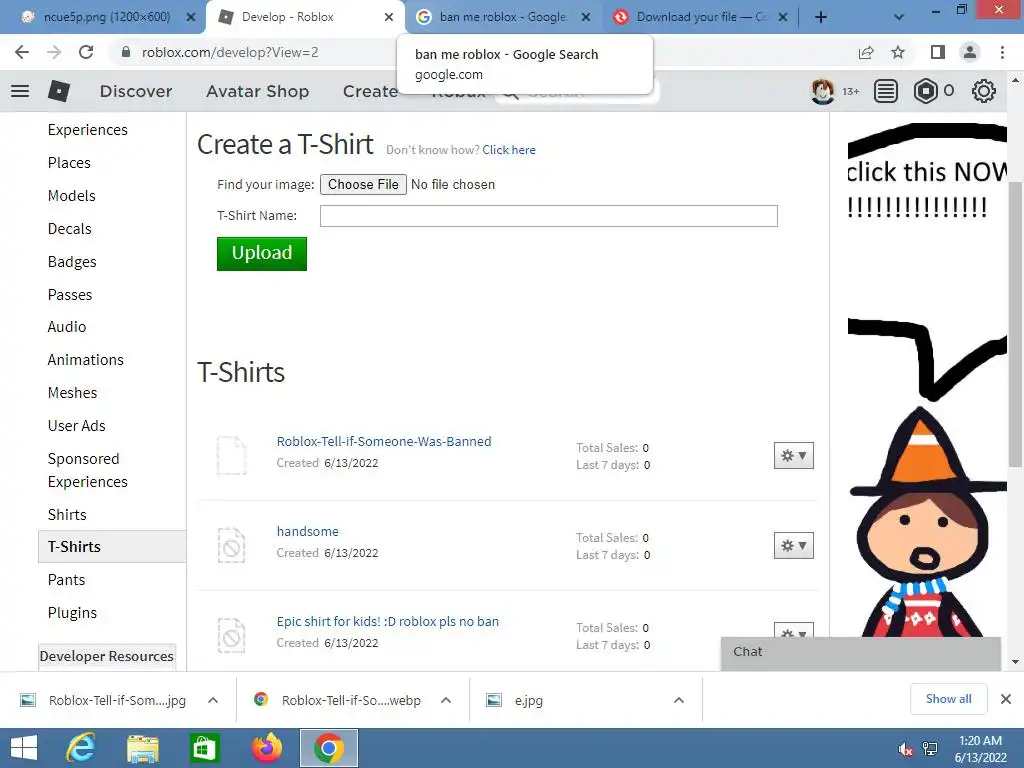1024x768 pixels.
Task: Open the Roblox avatar profile icon
Action: click(x=822, y=91)
